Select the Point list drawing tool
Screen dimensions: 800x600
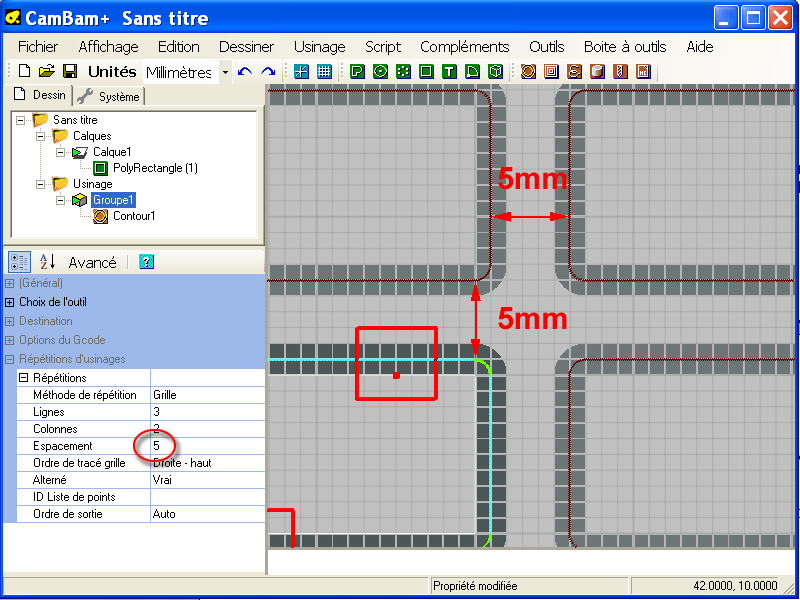403,71
